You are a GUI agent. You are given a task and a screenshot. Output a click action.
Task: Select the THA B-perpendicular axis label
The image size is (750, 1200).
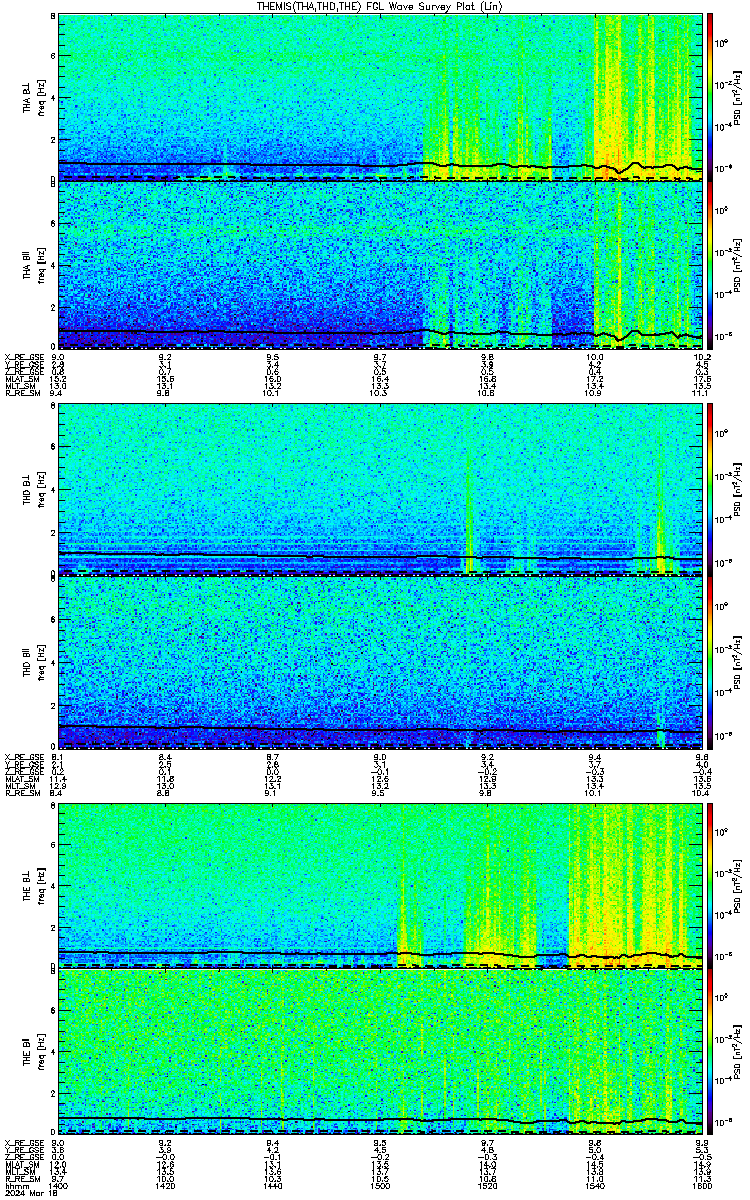tap(28, 98)
